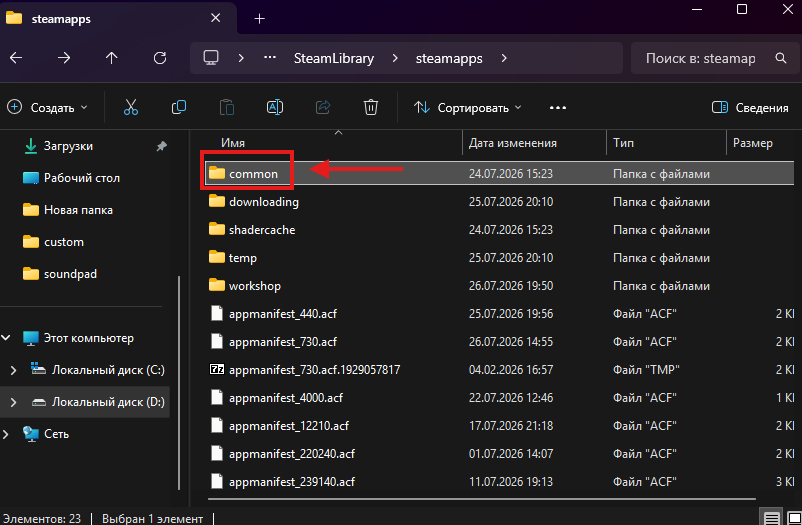Select the shadercache folder

coord(501,230)
